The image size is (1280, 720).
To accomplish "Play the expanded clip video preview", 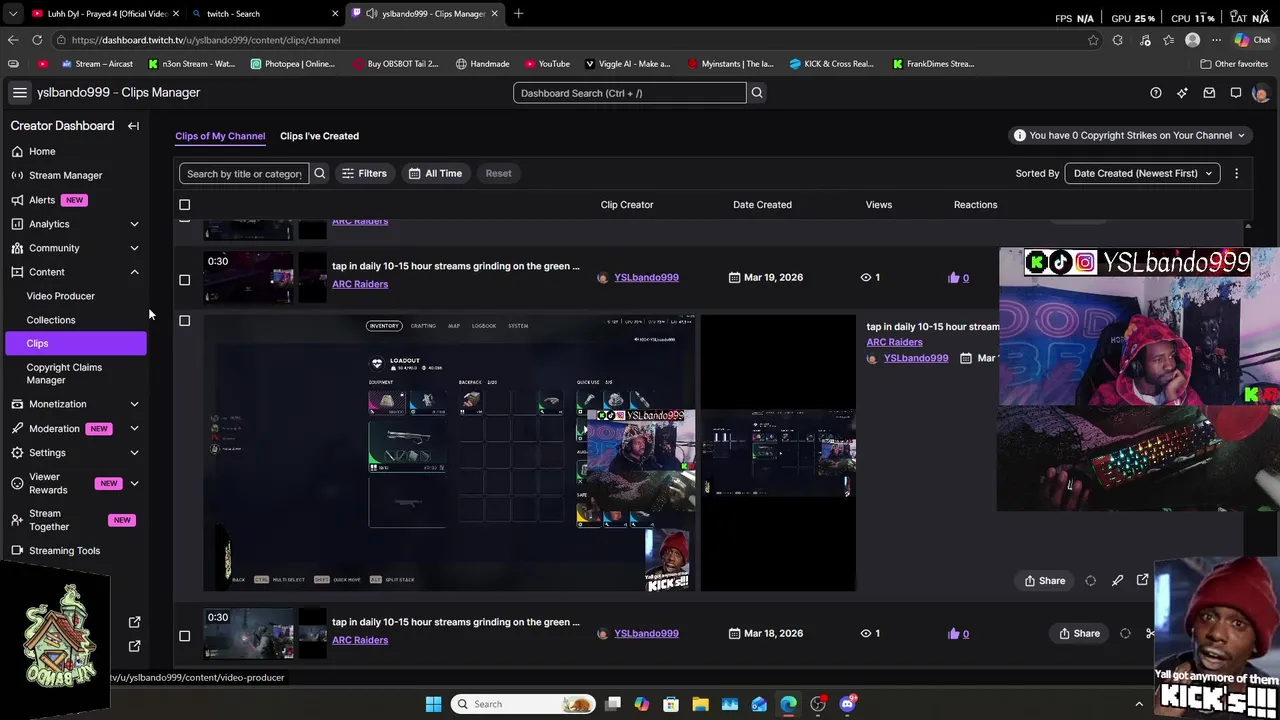I will [x=450, y=454].
